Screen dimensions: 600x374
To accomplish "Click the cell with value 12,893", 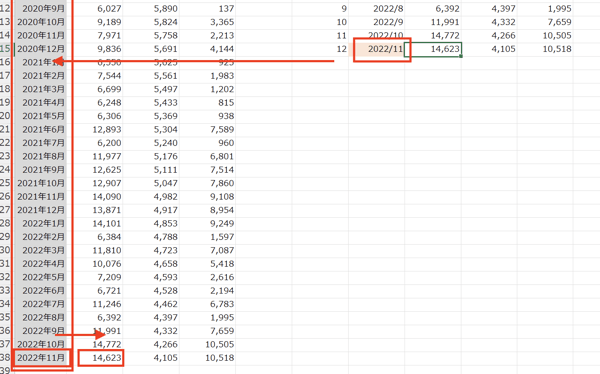I will pos(95,129).
